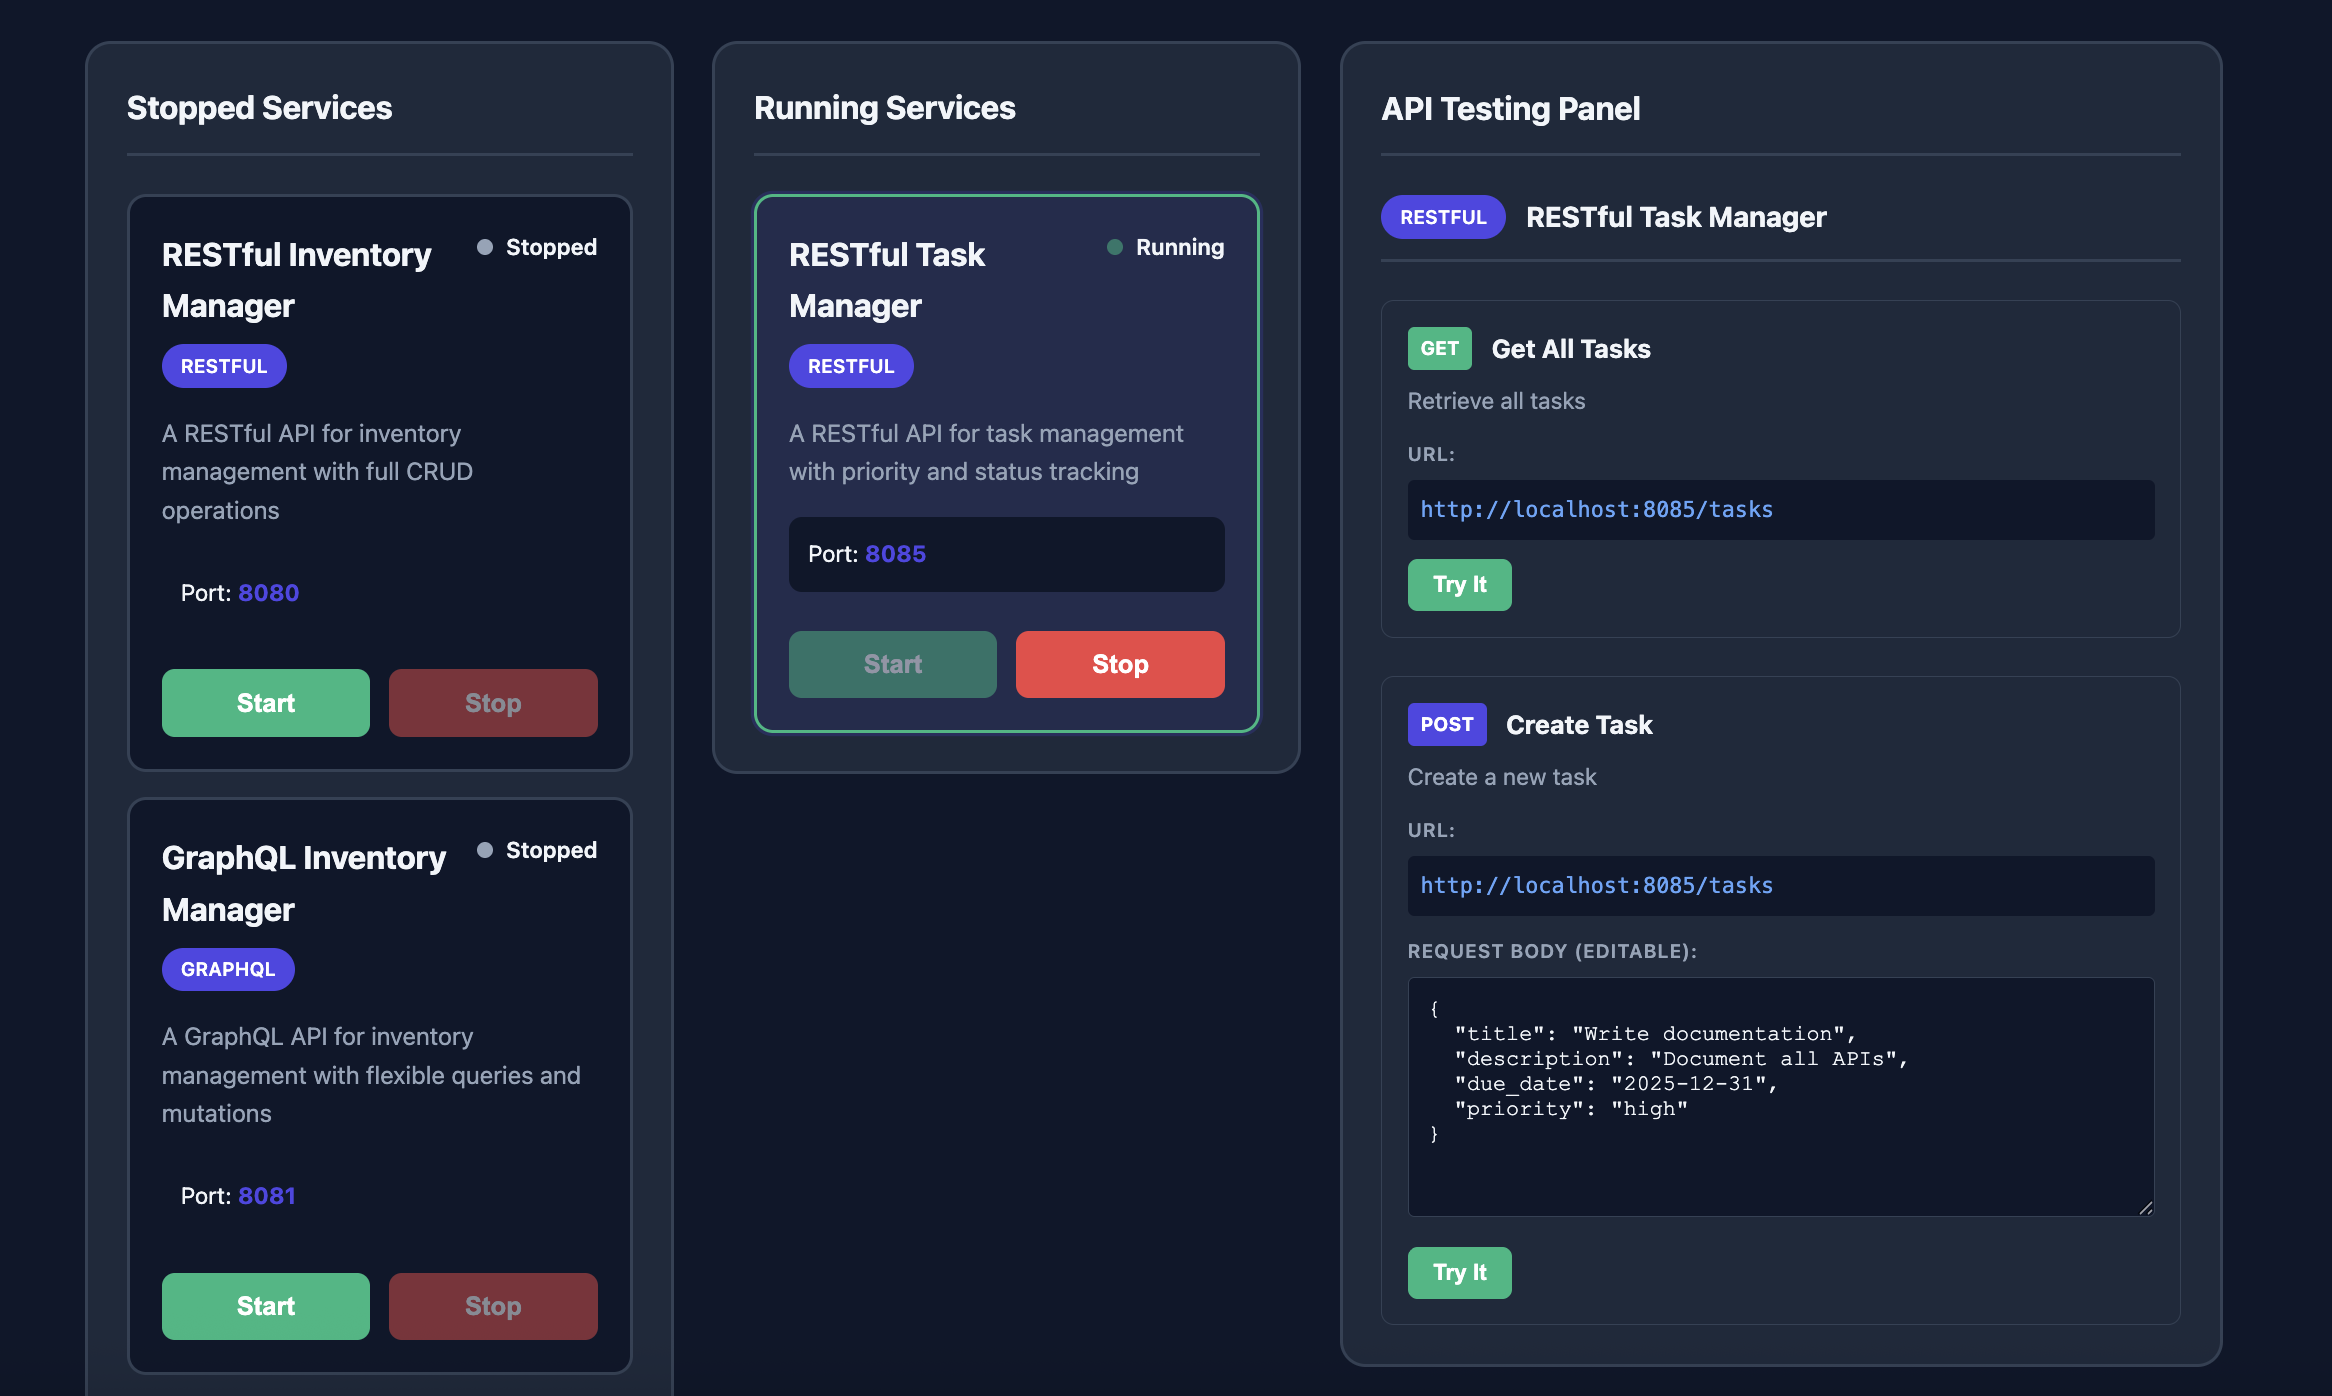Click the port 8085 value on Task Manager
The height and width of the screenshot is (1396, 2332).
(x=895, y=553)
